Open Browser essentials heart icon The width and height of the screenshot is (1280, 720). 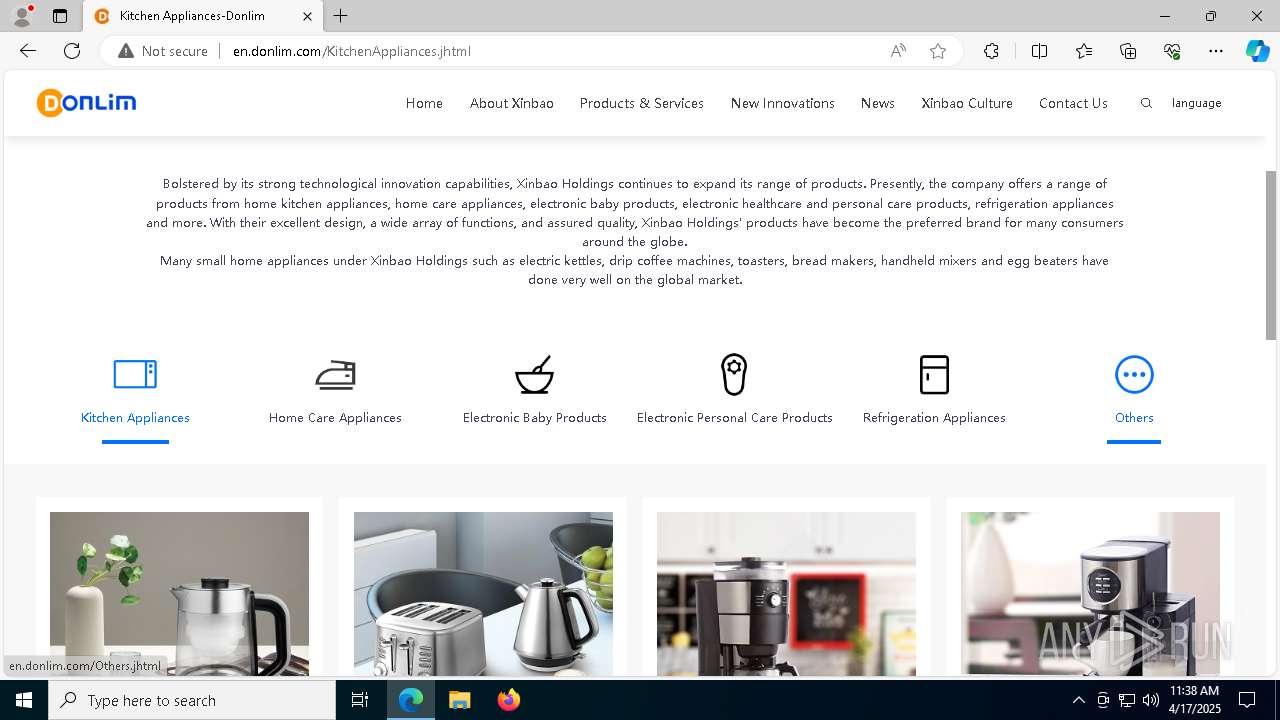click(1172, 51)
